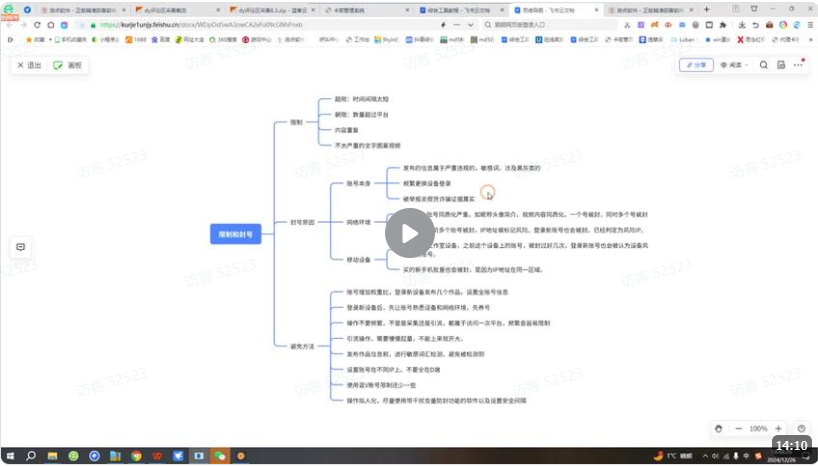Screen dimensions: 818x467
Task: Open the 阅读 mode dropdown
Action: point(733,65)
